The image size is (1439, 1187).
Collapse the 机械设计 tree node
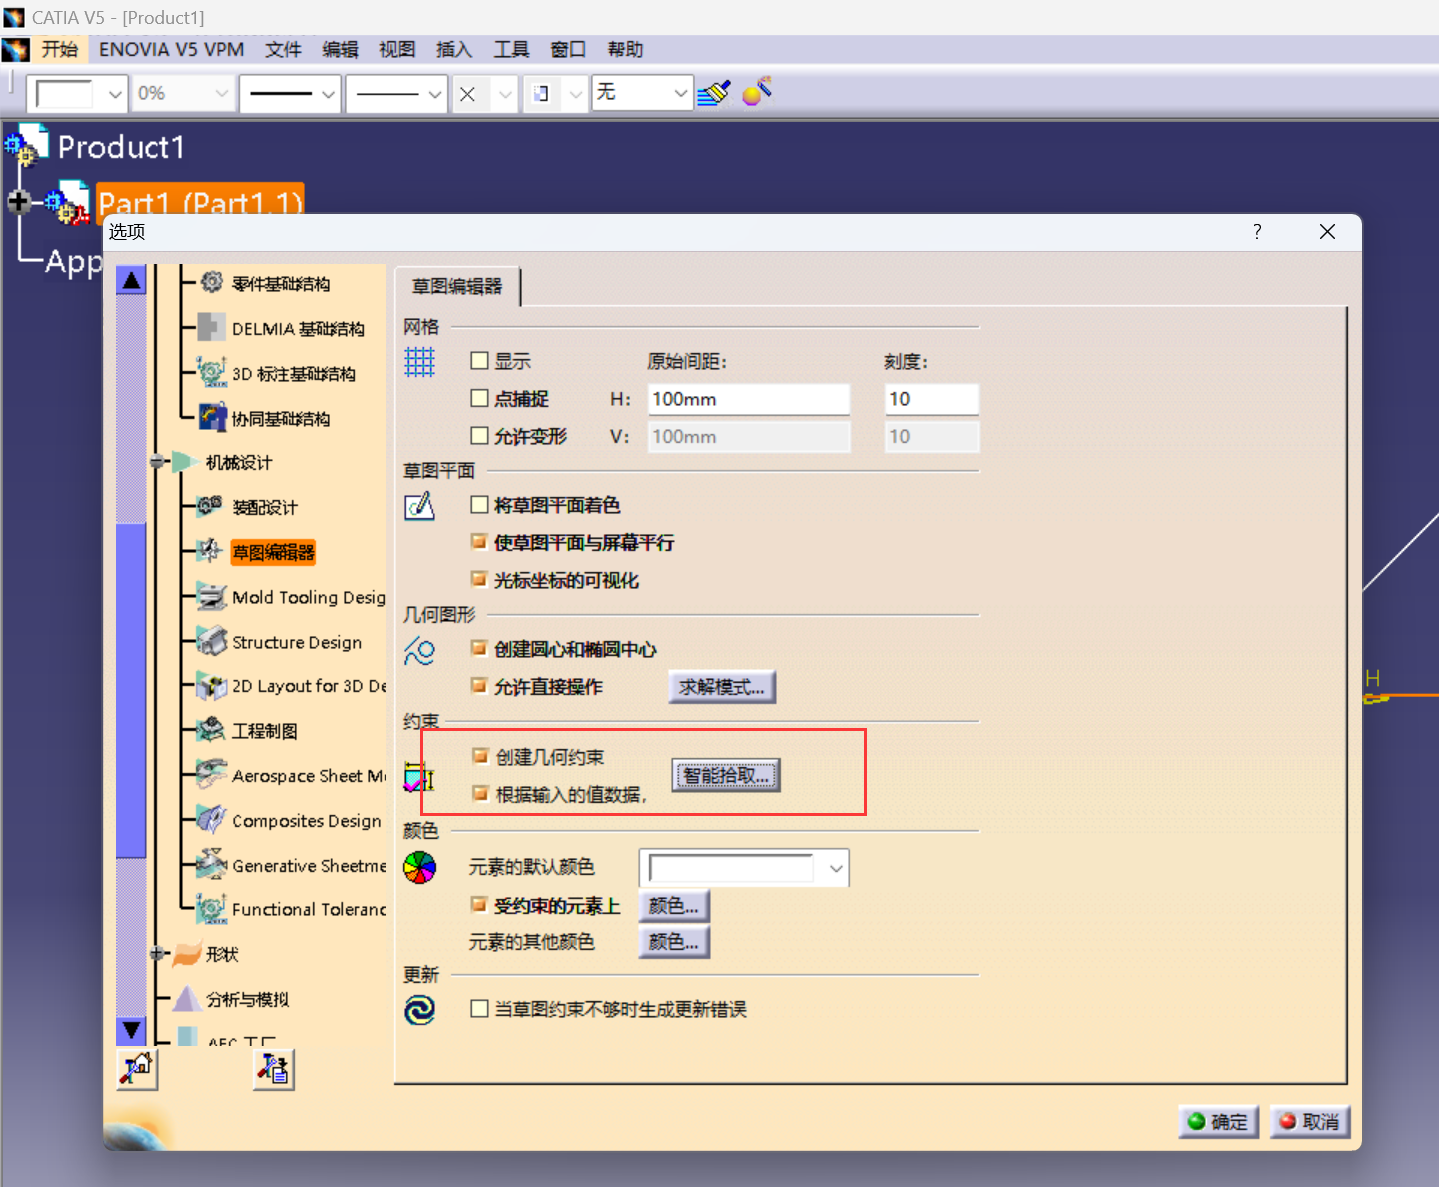pos(157,462)
